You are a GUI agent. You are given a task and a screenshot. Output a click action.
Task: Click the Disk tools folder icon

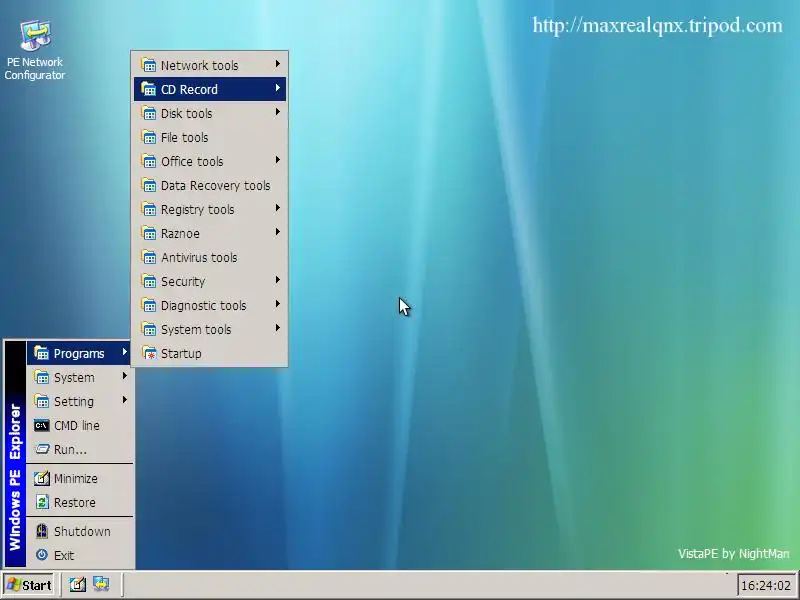[x=148, y=113]
